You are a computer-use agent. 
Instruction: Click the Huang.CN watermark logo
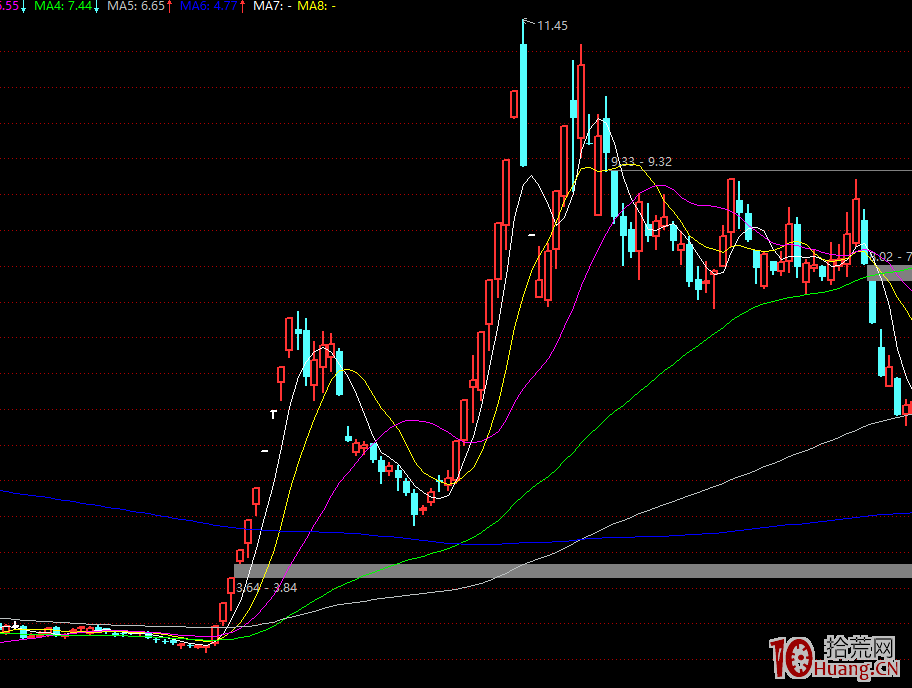[860, 668]
